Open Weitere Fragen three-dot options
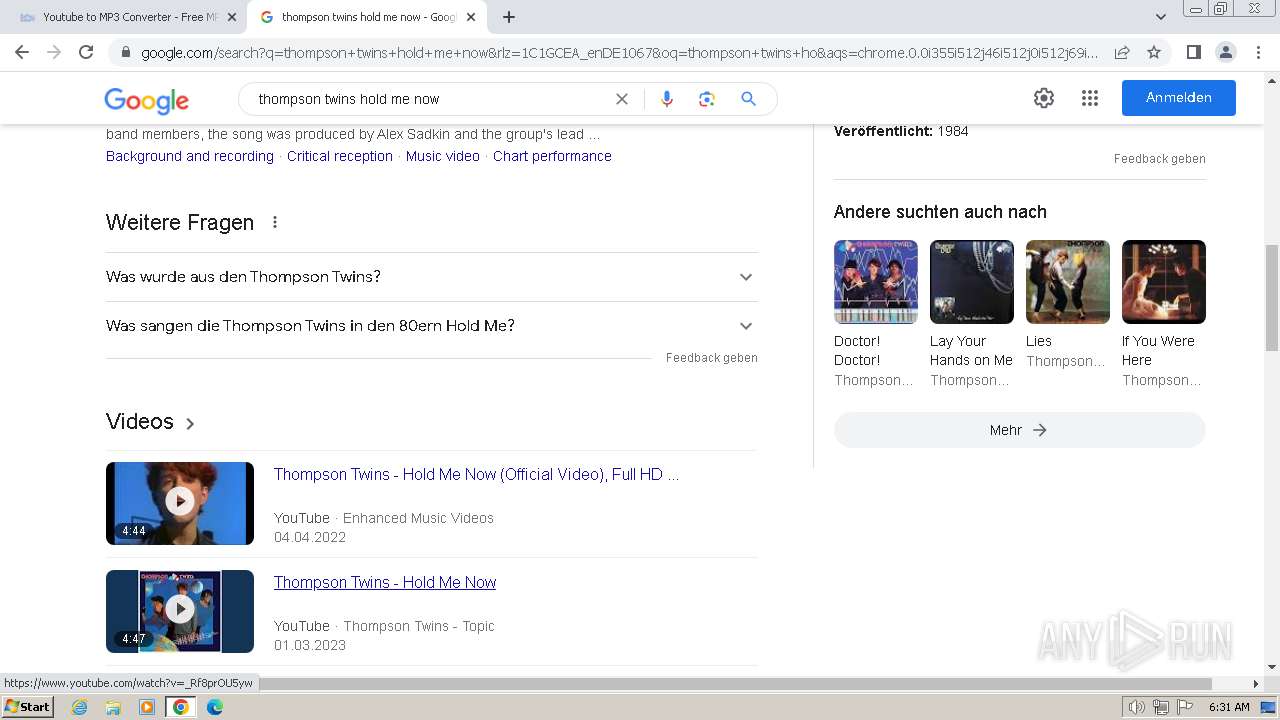 point(275,222)
